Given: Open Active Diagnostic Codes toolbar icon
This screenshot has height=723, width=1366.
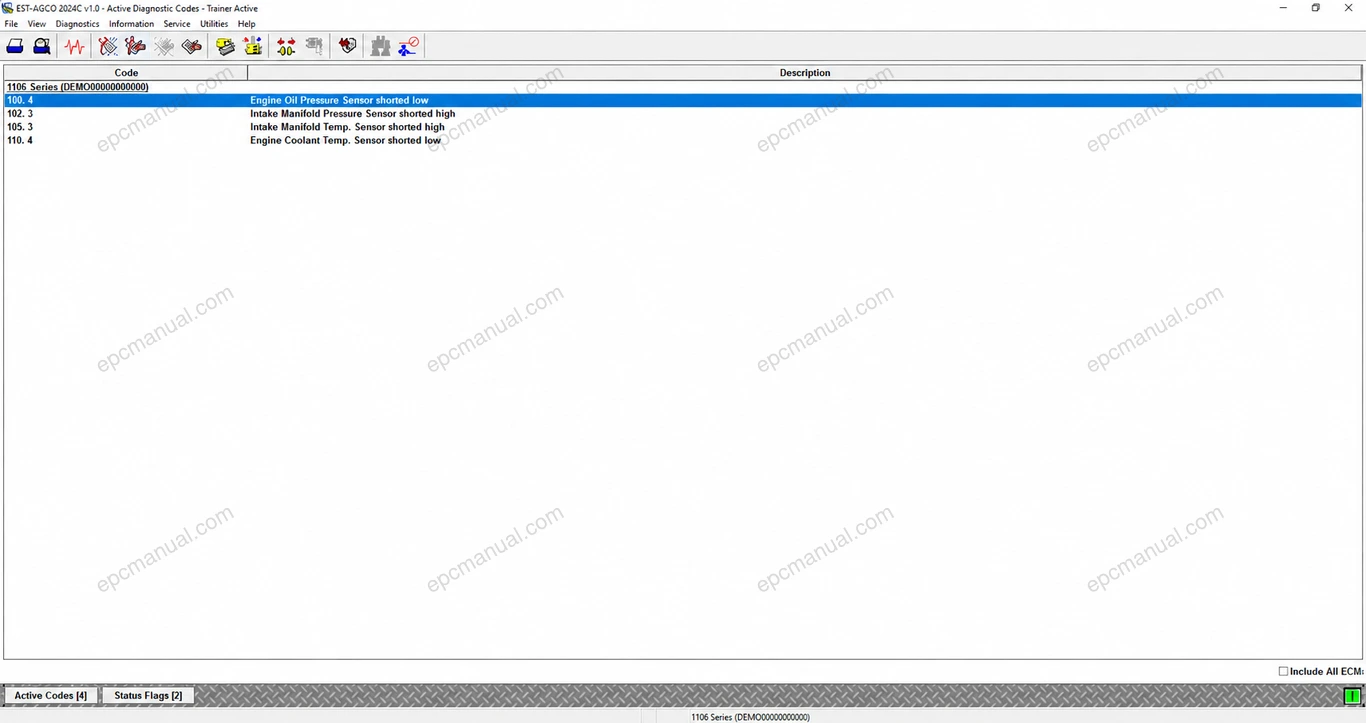Looking at the screenshot, I should [108, 46].
